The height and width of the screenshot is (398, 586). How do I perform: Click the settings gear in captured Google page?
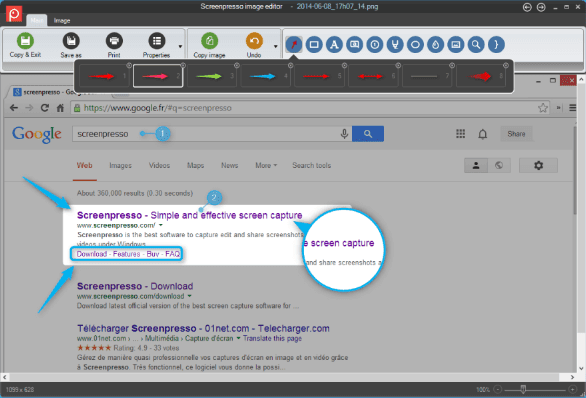click(538, 165)
